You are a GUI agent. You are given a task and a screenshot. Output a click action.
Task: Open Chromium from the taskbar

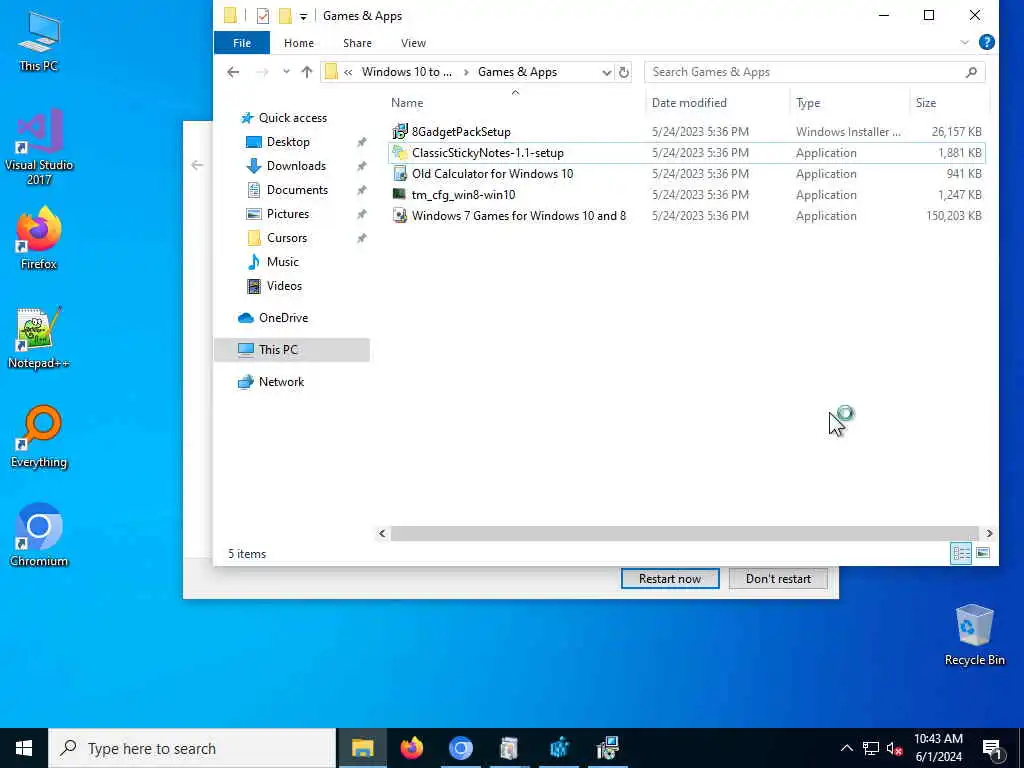click(x=460, y=748)
